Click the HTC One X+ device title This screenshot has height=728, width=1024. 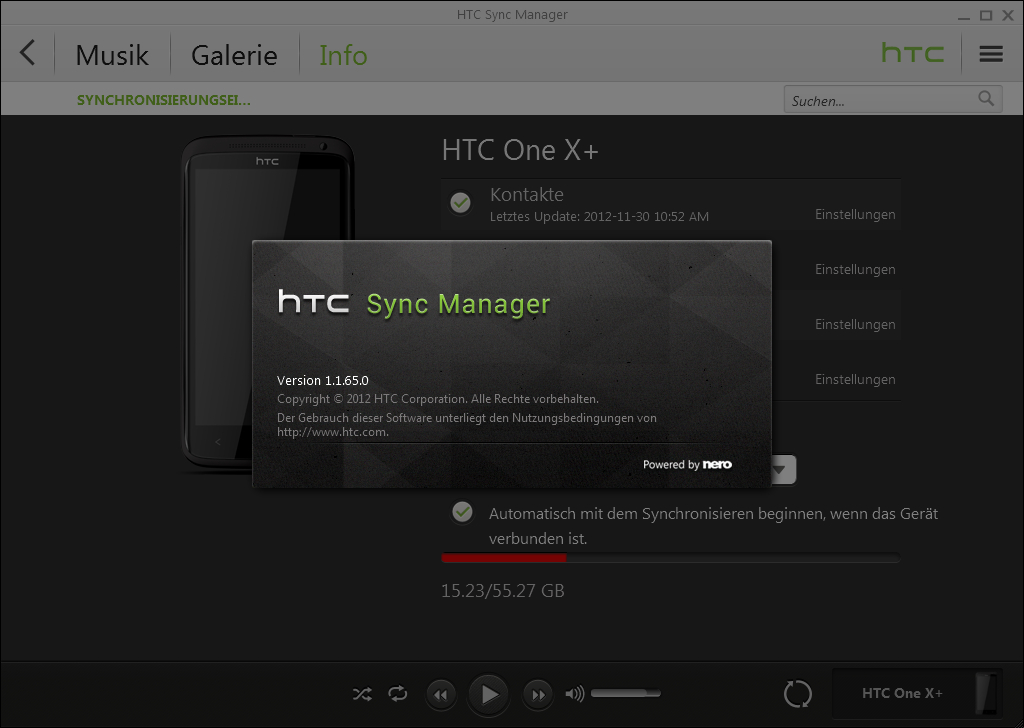coord(520,150)
